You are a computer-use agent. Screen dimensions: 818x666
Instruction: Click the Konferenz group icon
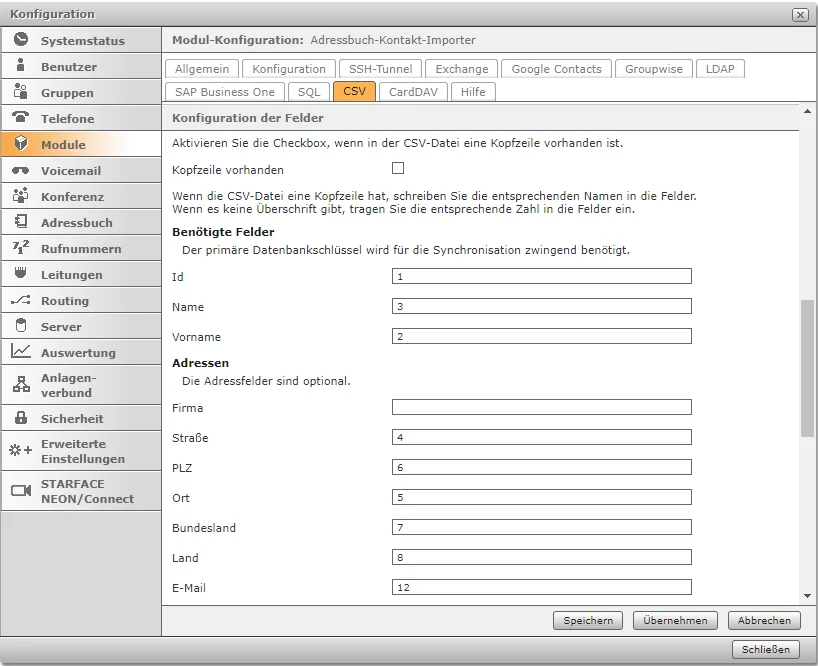[21, 196]
